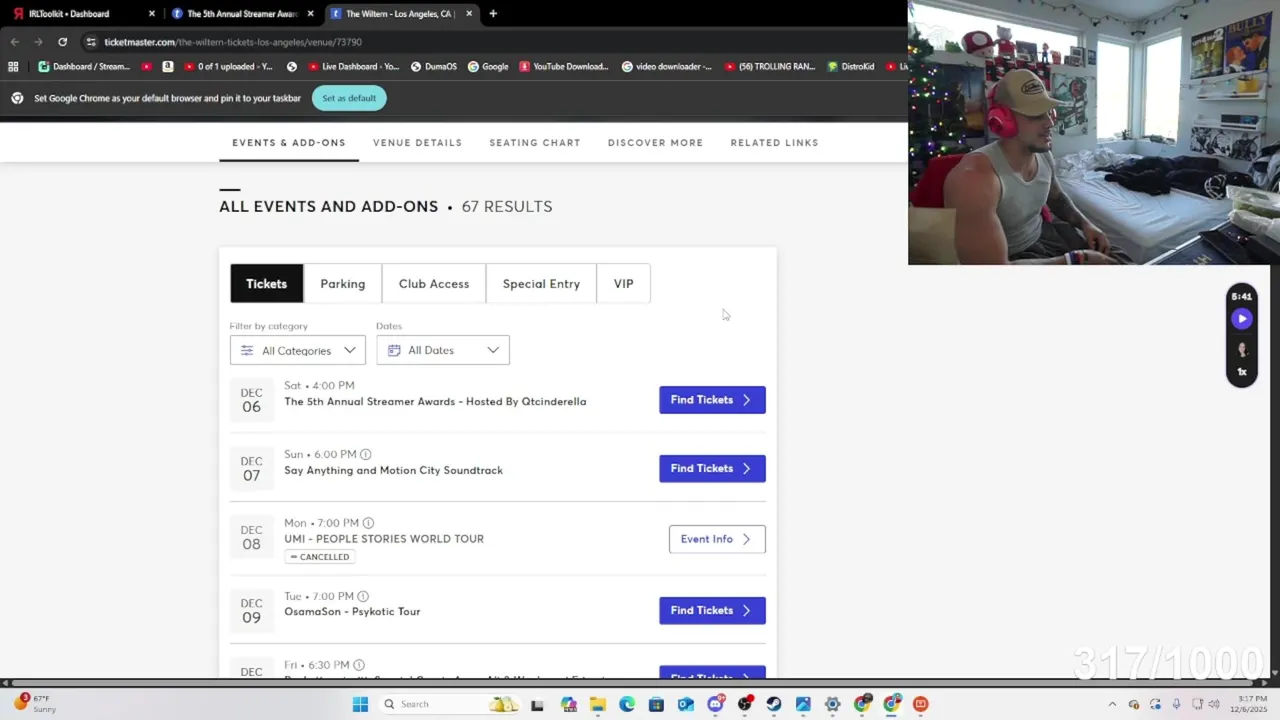The width and height of the screenshot is (1280, 720).
Task: Open OsamaSon - Psykotic Tour link
Action: pyautogui.click(x=352, y=612)
